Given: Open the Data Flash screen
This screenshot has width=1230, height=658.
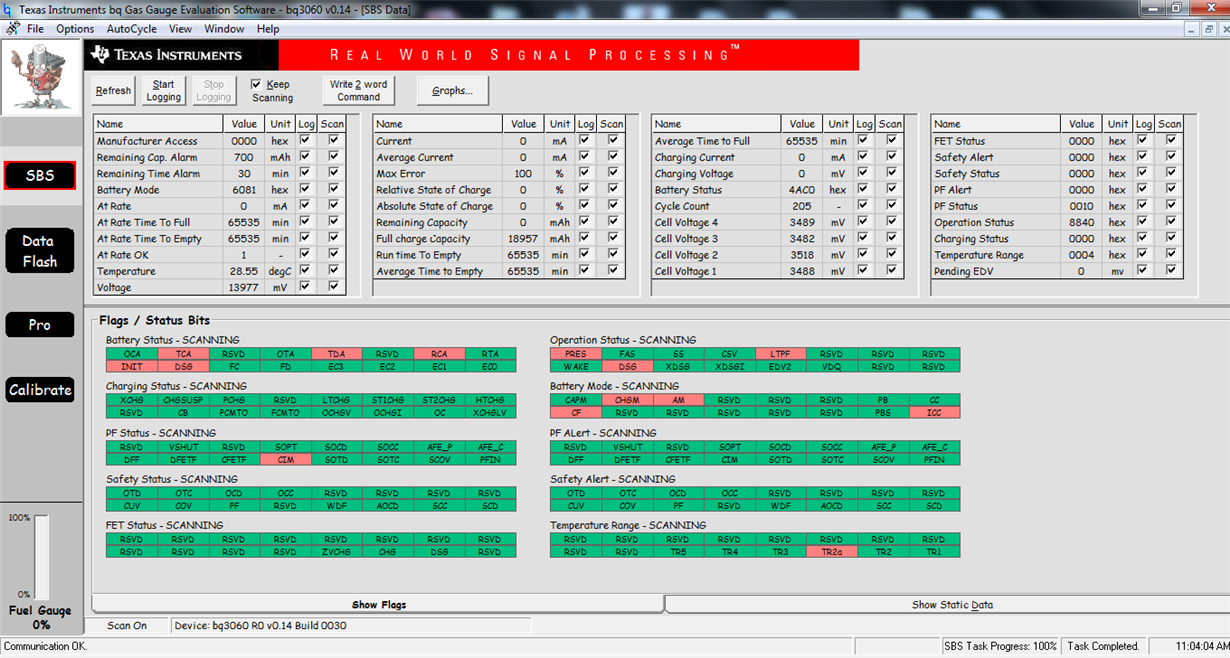Looking at the screenshot, I should tap(39, 251).
